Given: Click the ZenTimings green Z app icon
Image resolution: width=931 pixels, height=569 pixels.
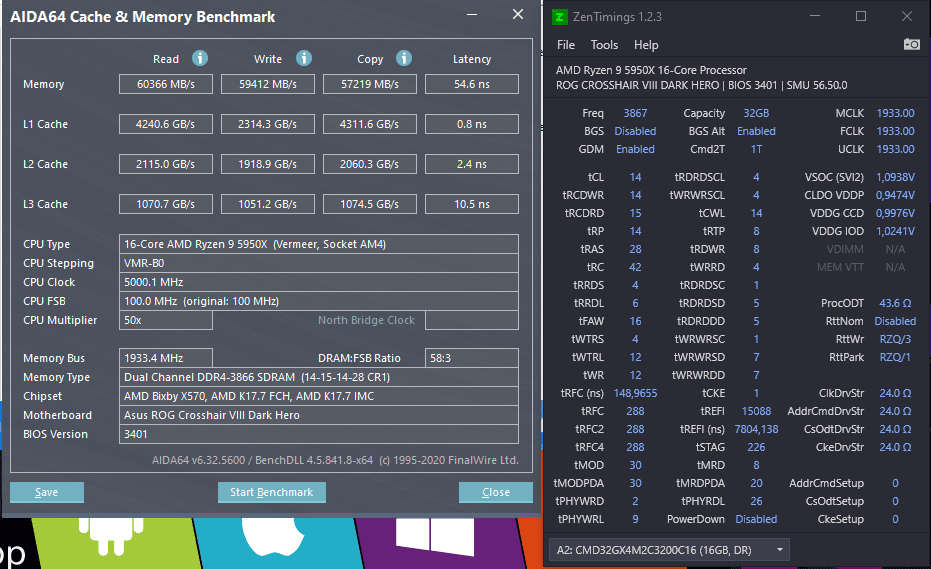Looking at the screenshot, I should [x=559, y=17].
